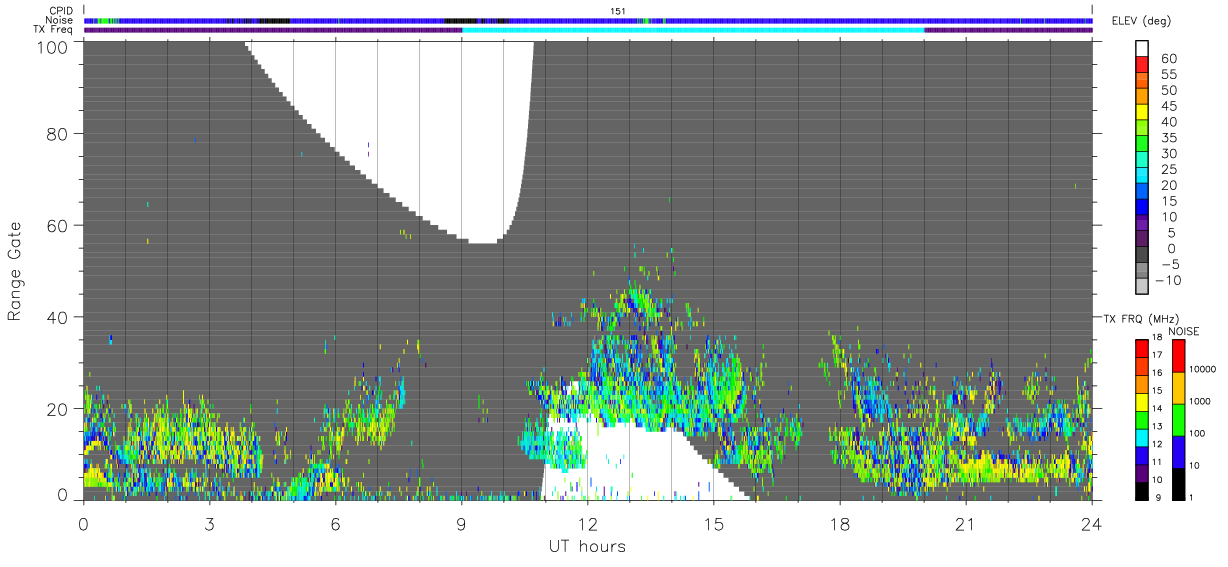Click the red segment of the ELEV color bar
This screenshot has width=1228, height=567.
(x=1144, y=66)
